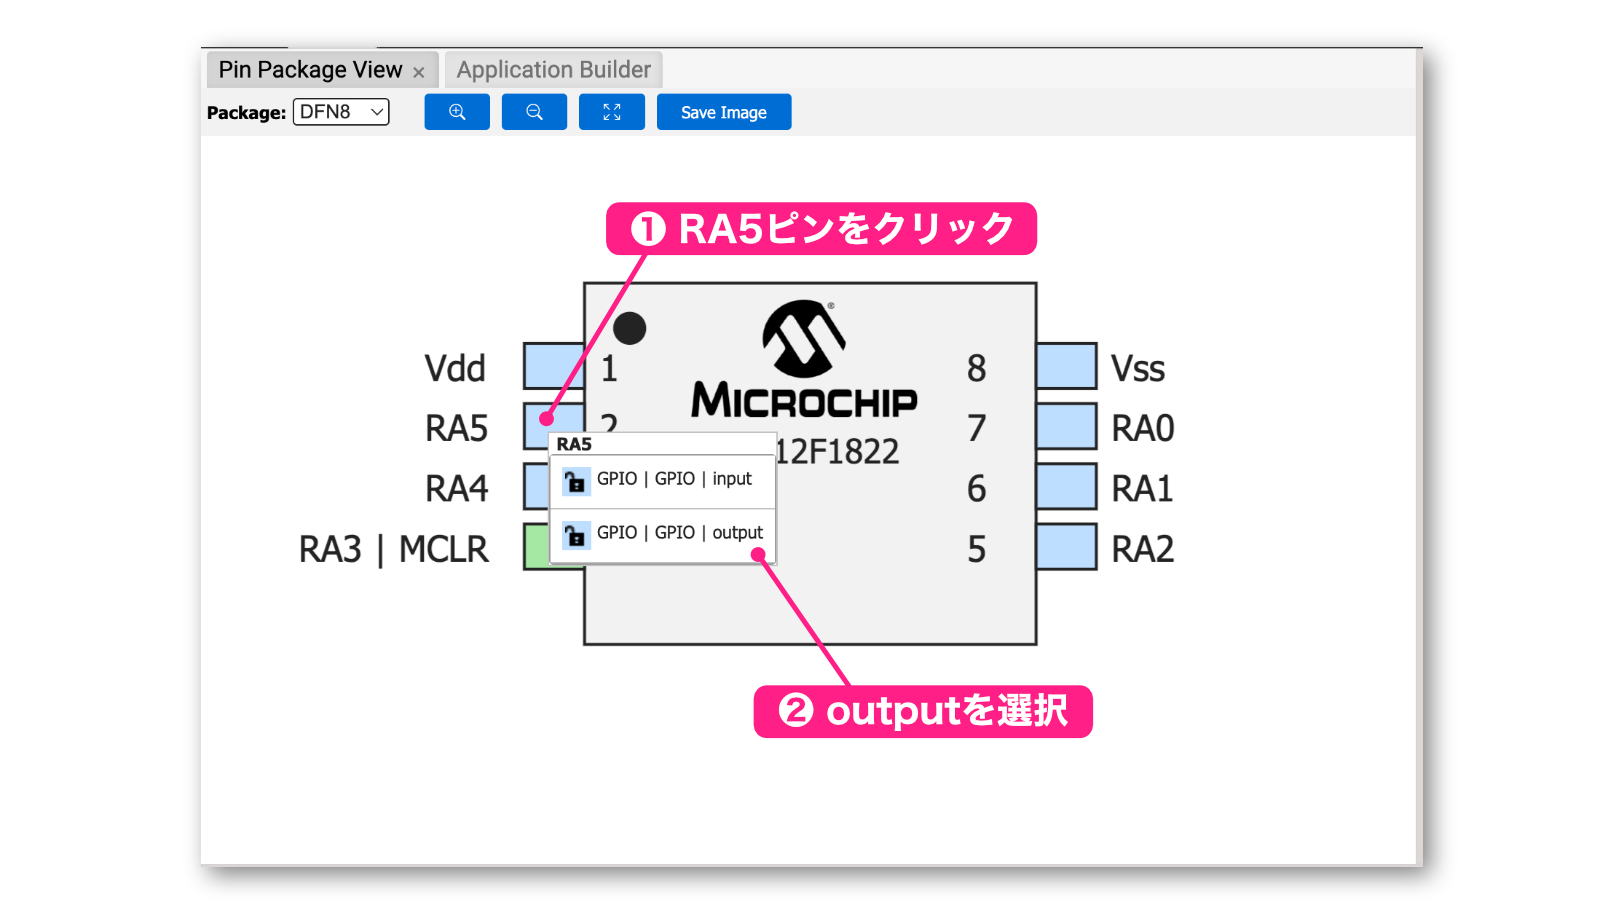Click the 12F1822 device name text

point(838,451)
